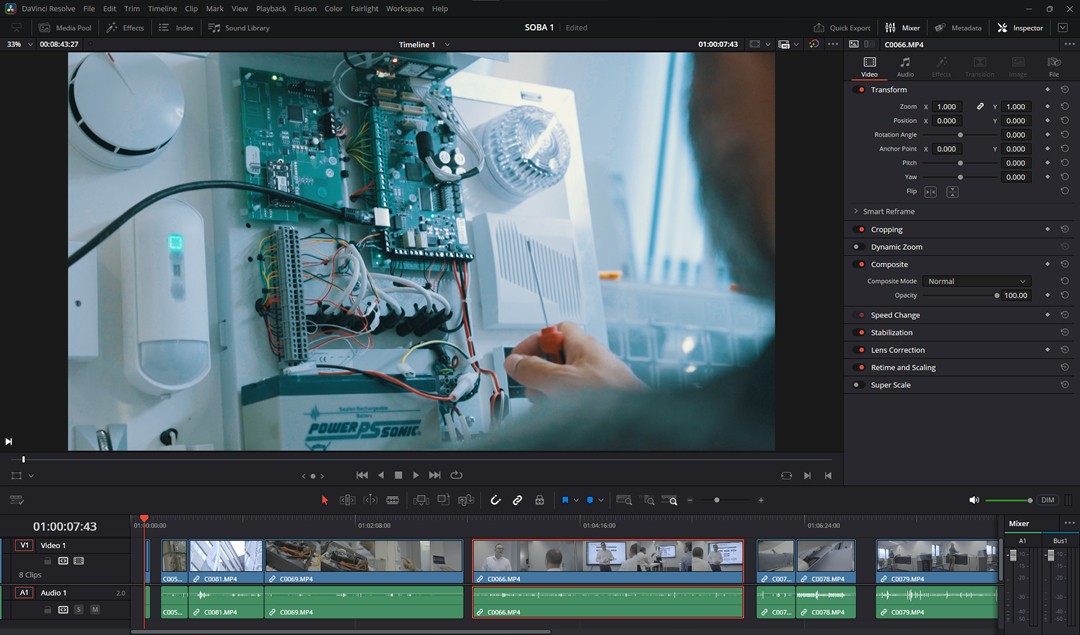
Task: Open the Fusion menu
Action: point(305,9)
